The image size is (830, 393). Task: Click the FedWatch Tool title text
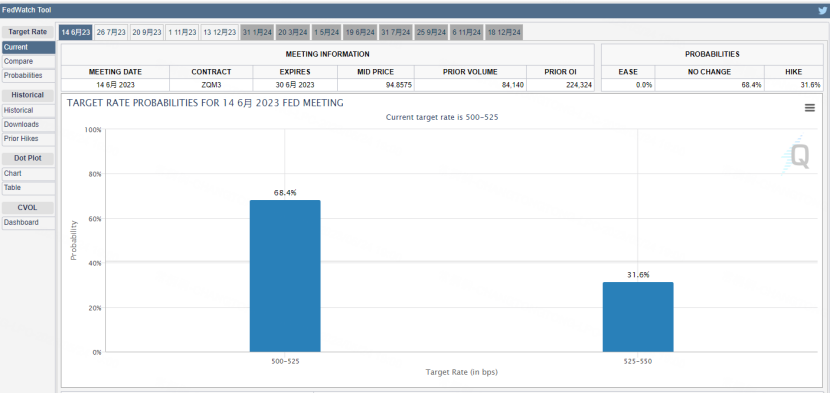26,10
